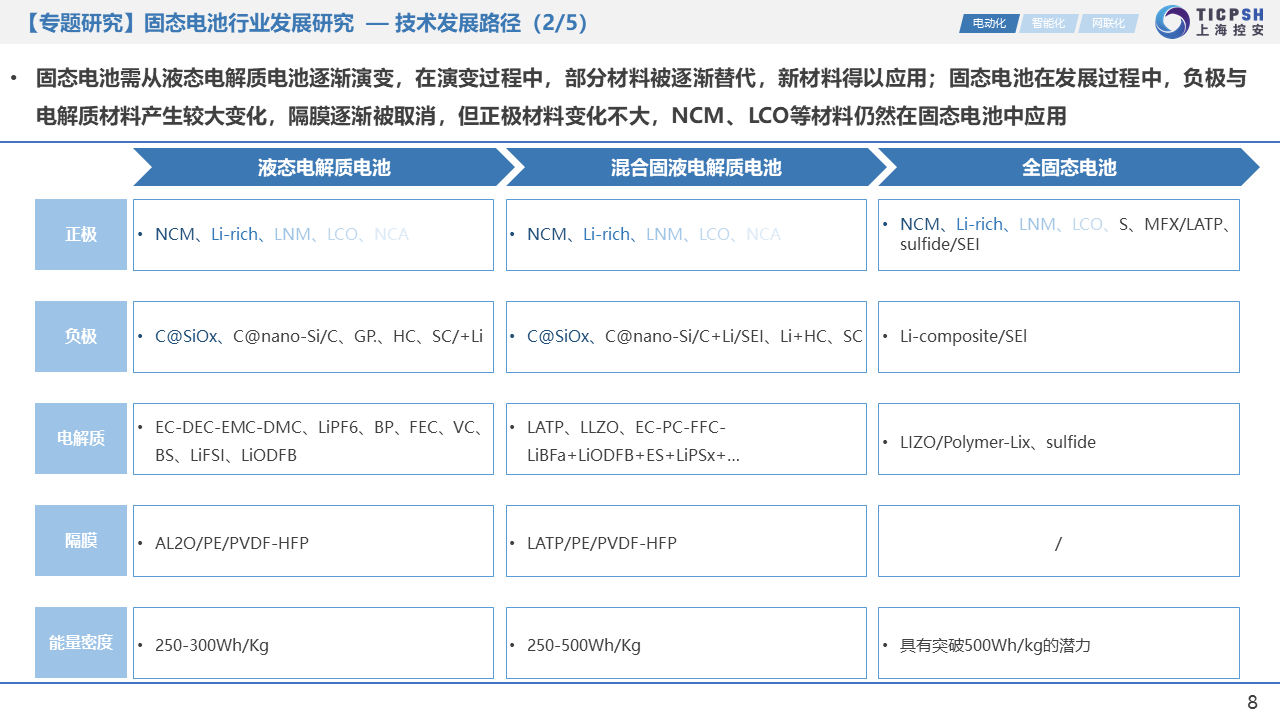Switch to the 智能化 tab
1280x720 pixels.
pos(1048,23)
